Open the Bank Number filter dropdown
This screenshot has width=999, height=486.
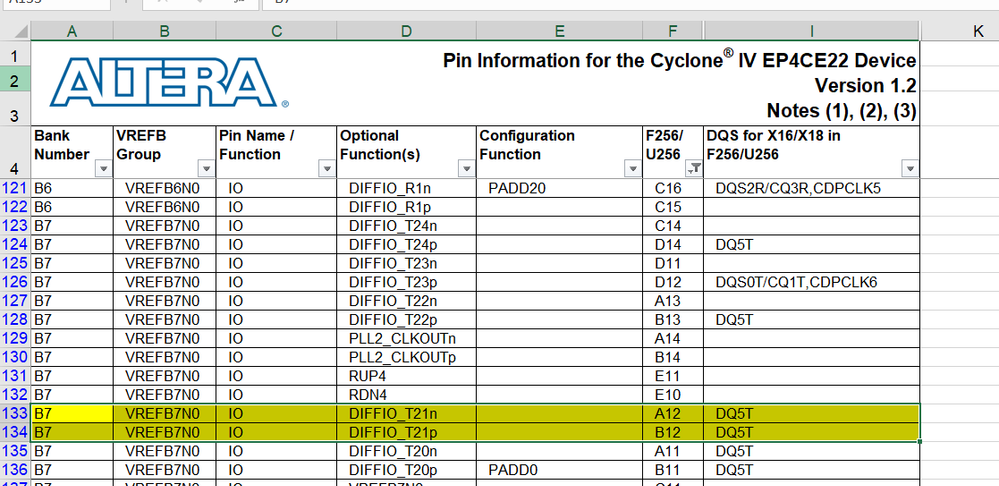pyautogui.click(x=103, y=169)
